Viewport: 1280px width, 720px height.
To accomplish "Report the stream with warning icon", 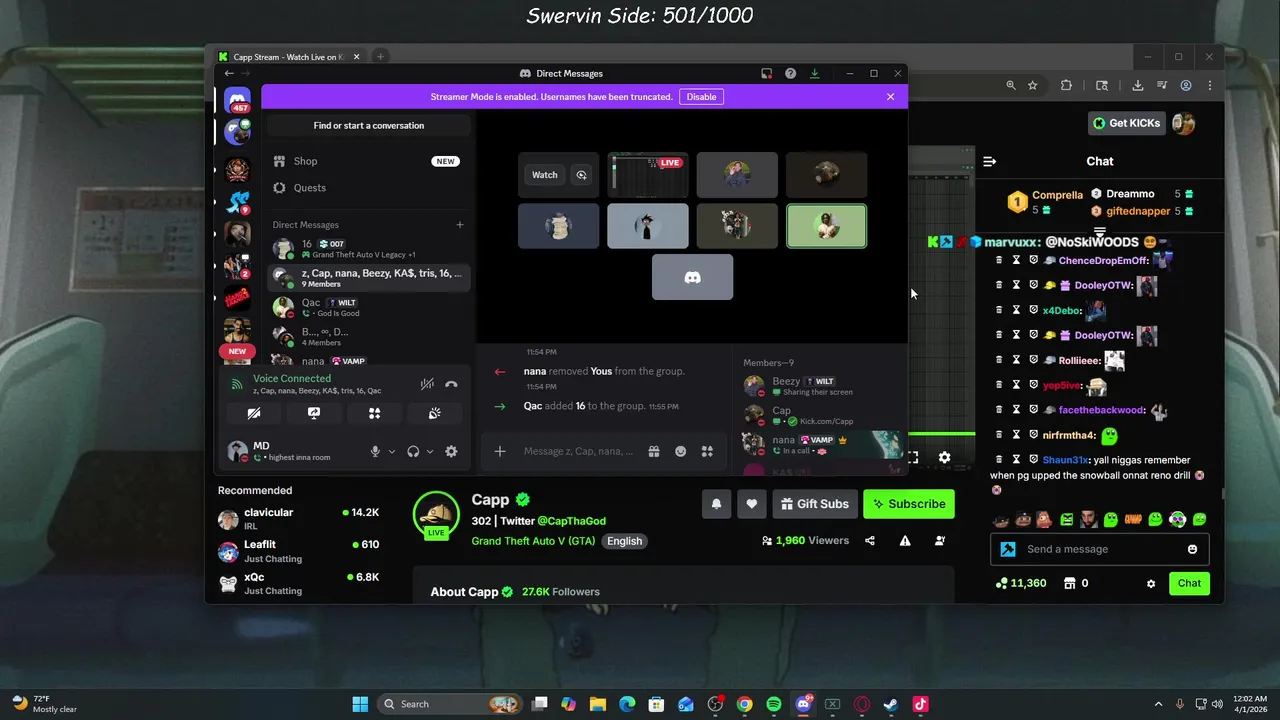I will click(x=905, y=541).
